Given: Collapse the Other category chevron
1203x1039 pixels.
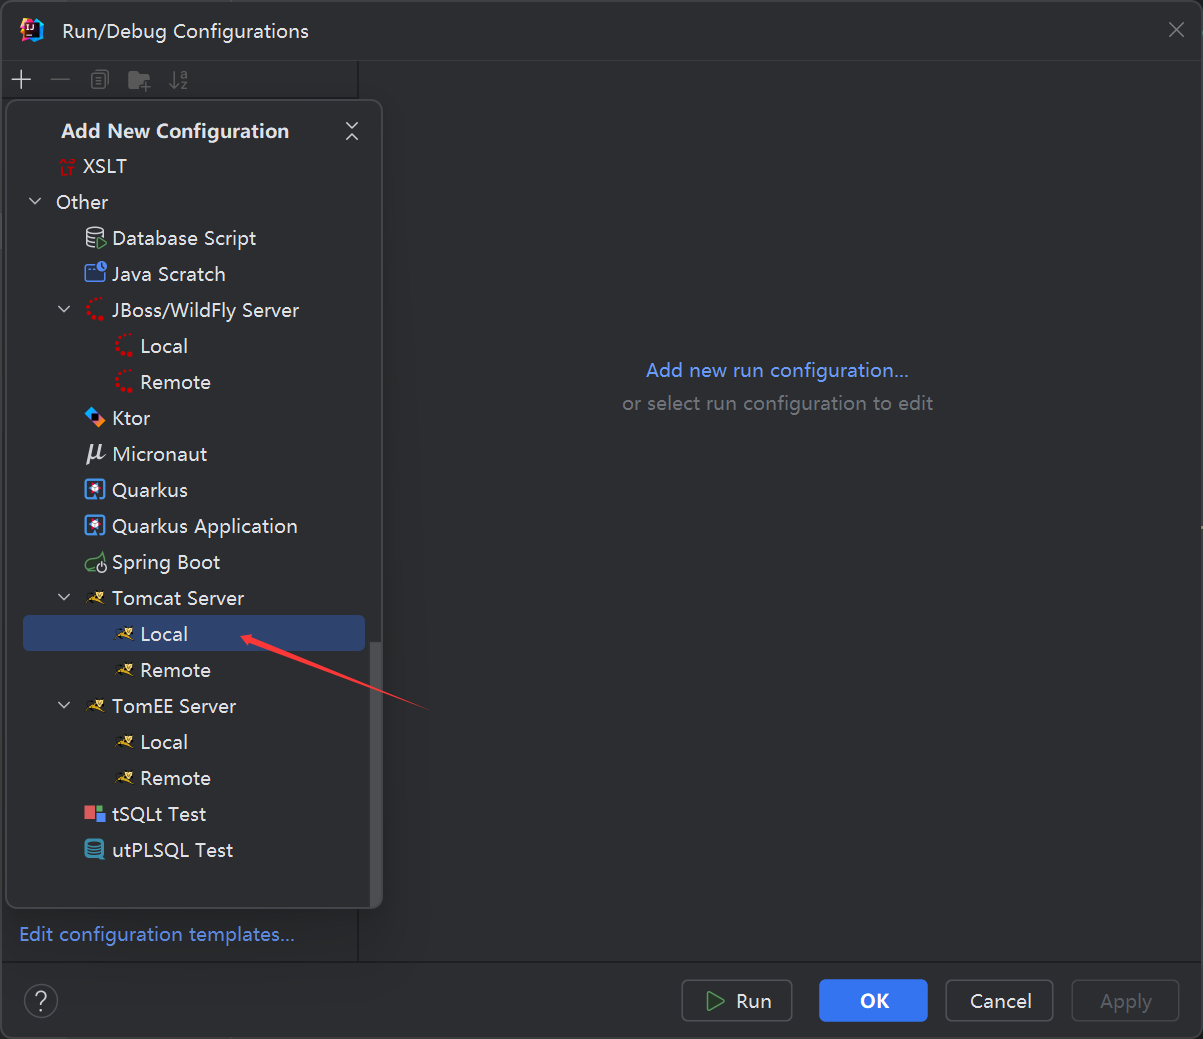Looking at the screenshot, I should tap(35, 202).
